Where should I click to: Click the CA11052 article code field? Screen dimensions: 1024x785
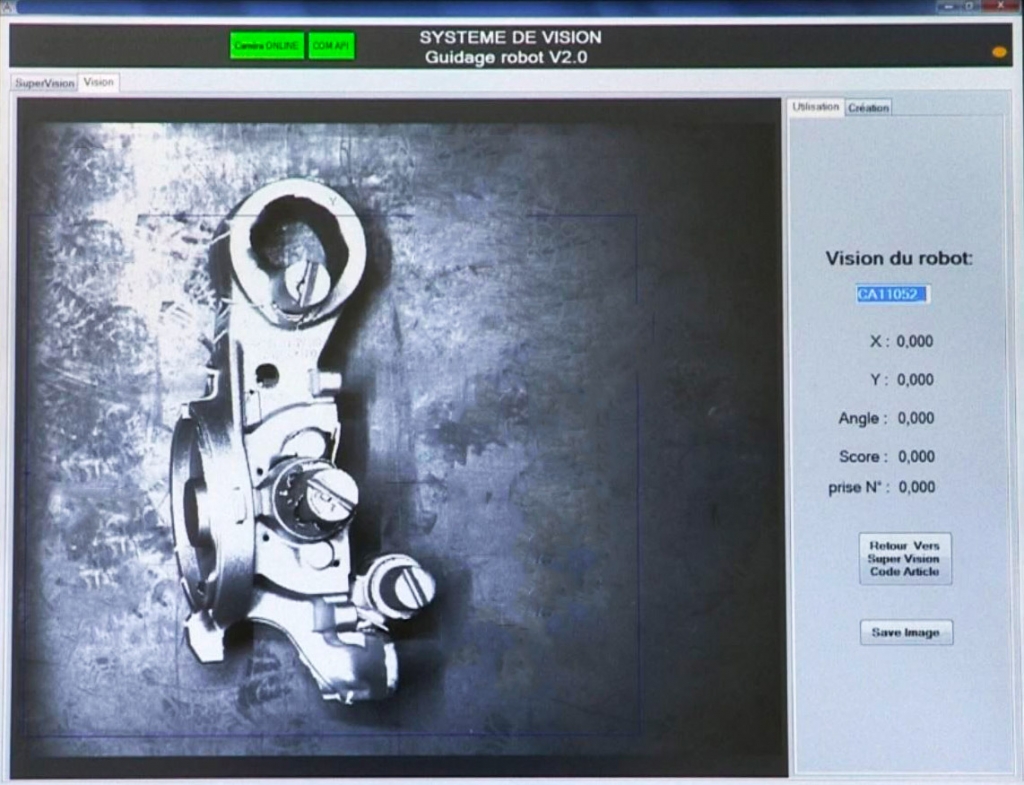click(x=893, y=295)
